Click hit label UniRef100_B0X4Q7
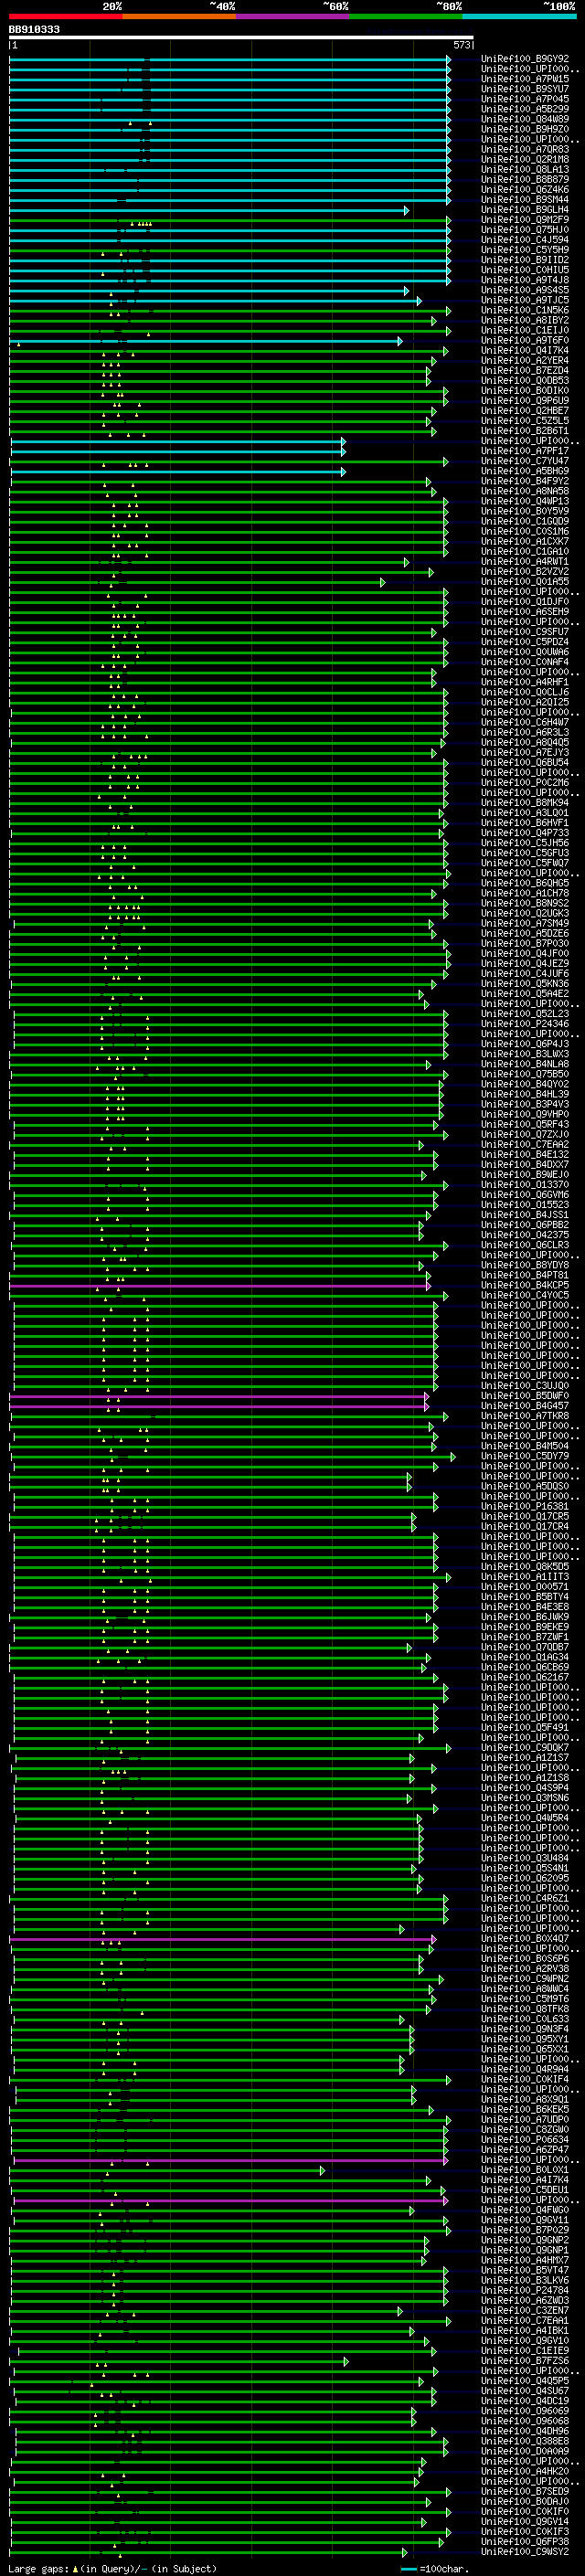The width and height of the screenshot is (585, 2576). (525, 1939)
